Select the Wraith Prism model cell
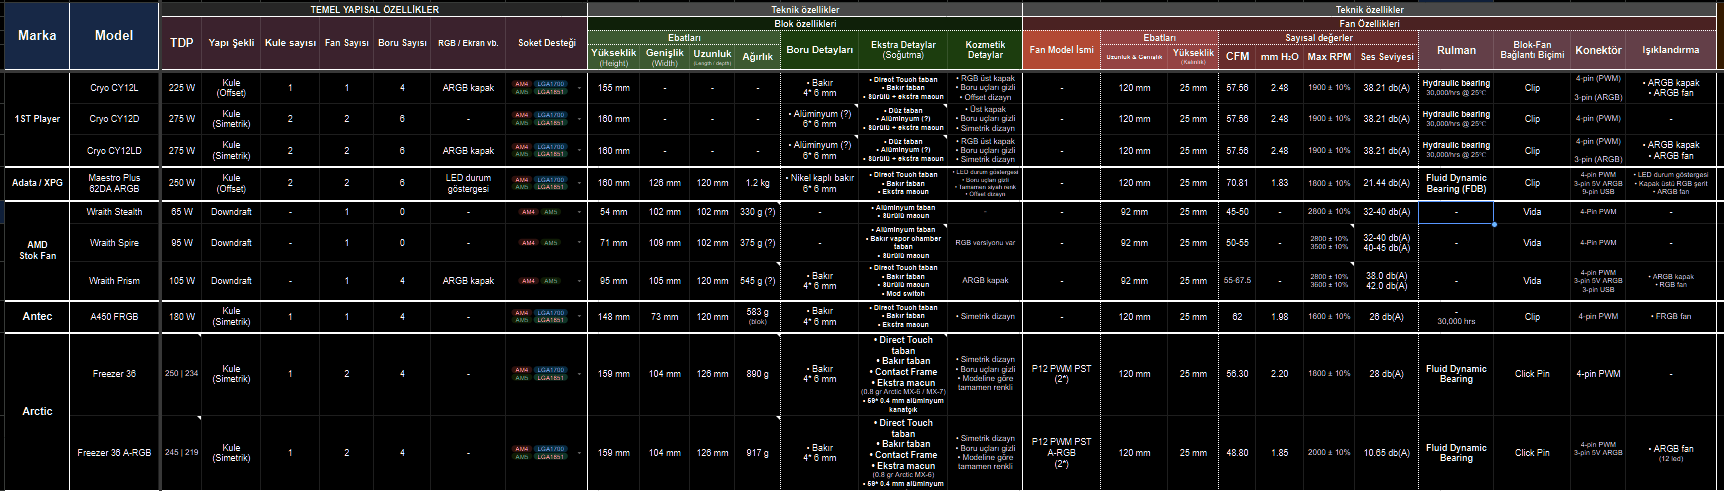This screenshot has height=491, width=1724. pos(114,281)
